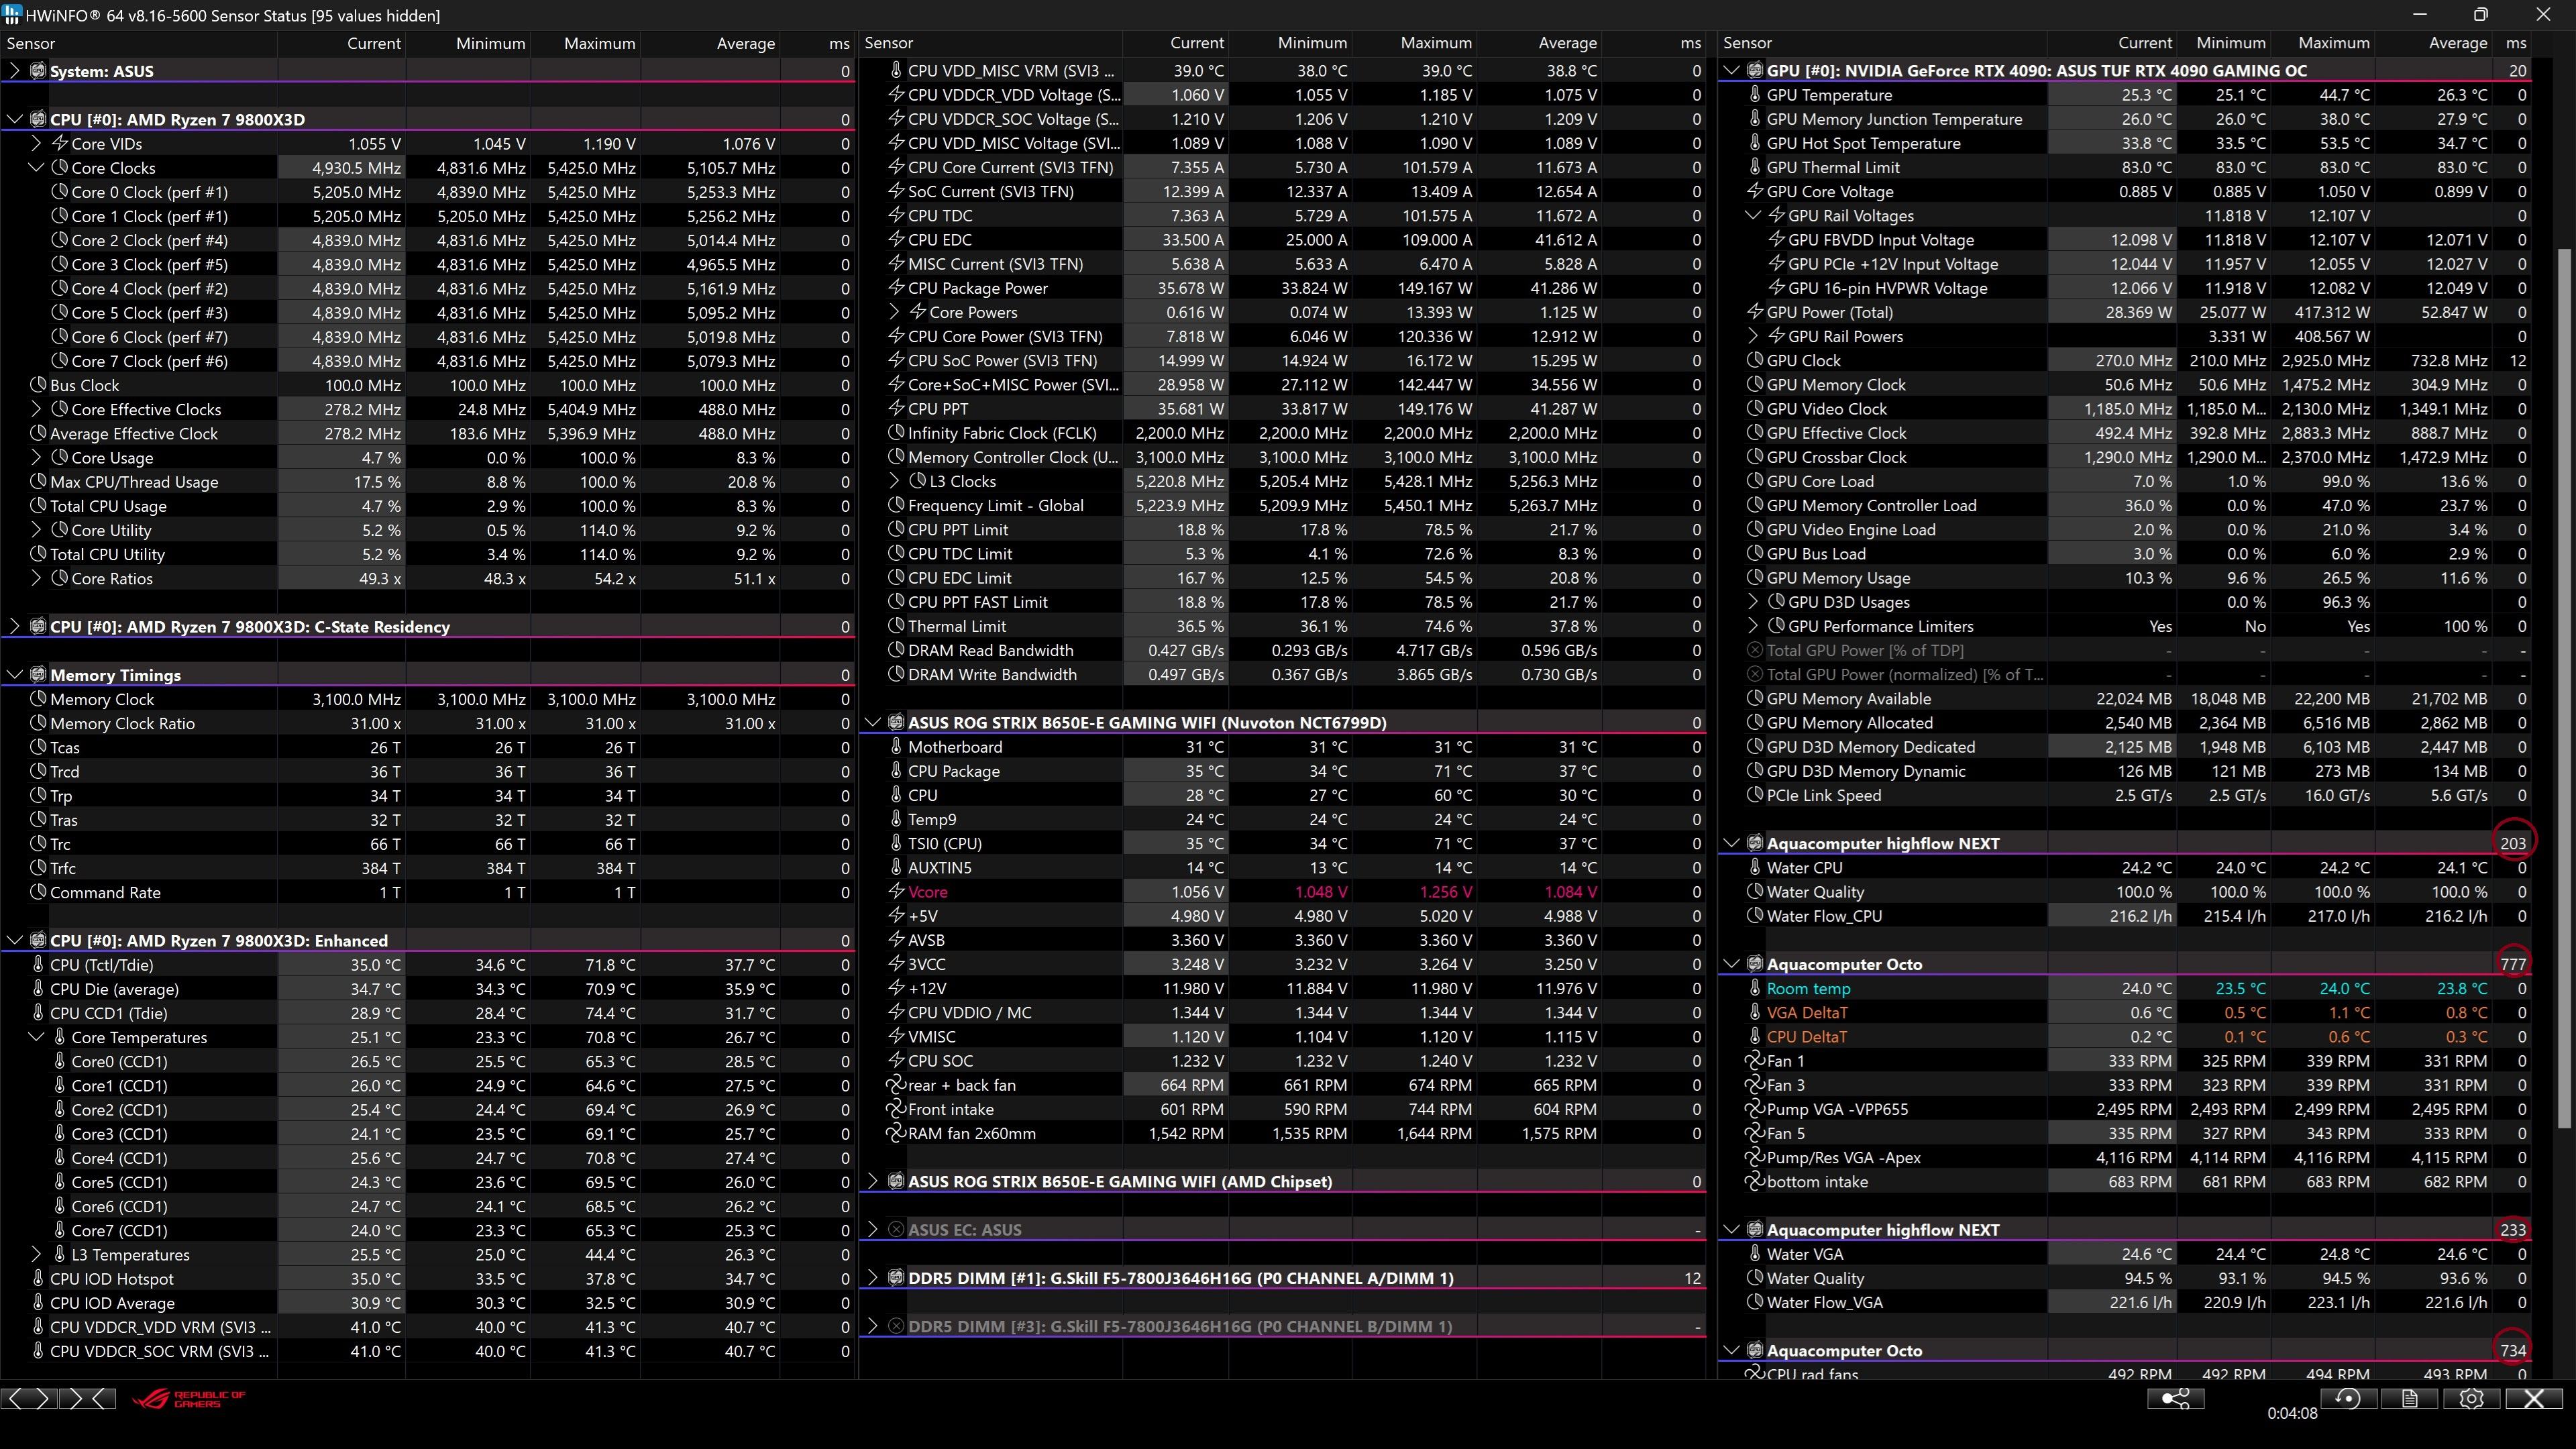Viewport: 2576px width, 1449px height.
Task: Expand GPU Performance Limiters row
Action: (1753, 626)
